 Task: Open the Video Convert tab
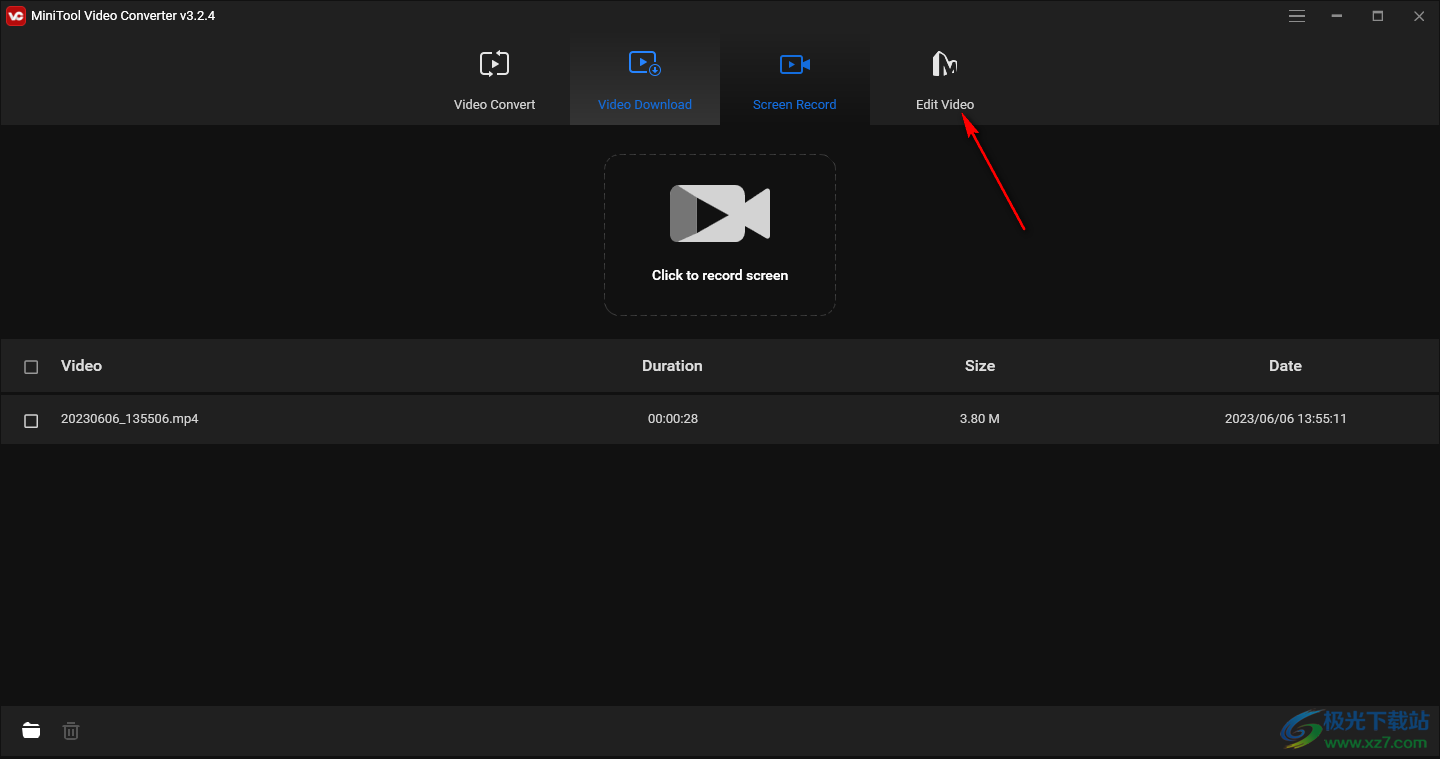(495, 81)
